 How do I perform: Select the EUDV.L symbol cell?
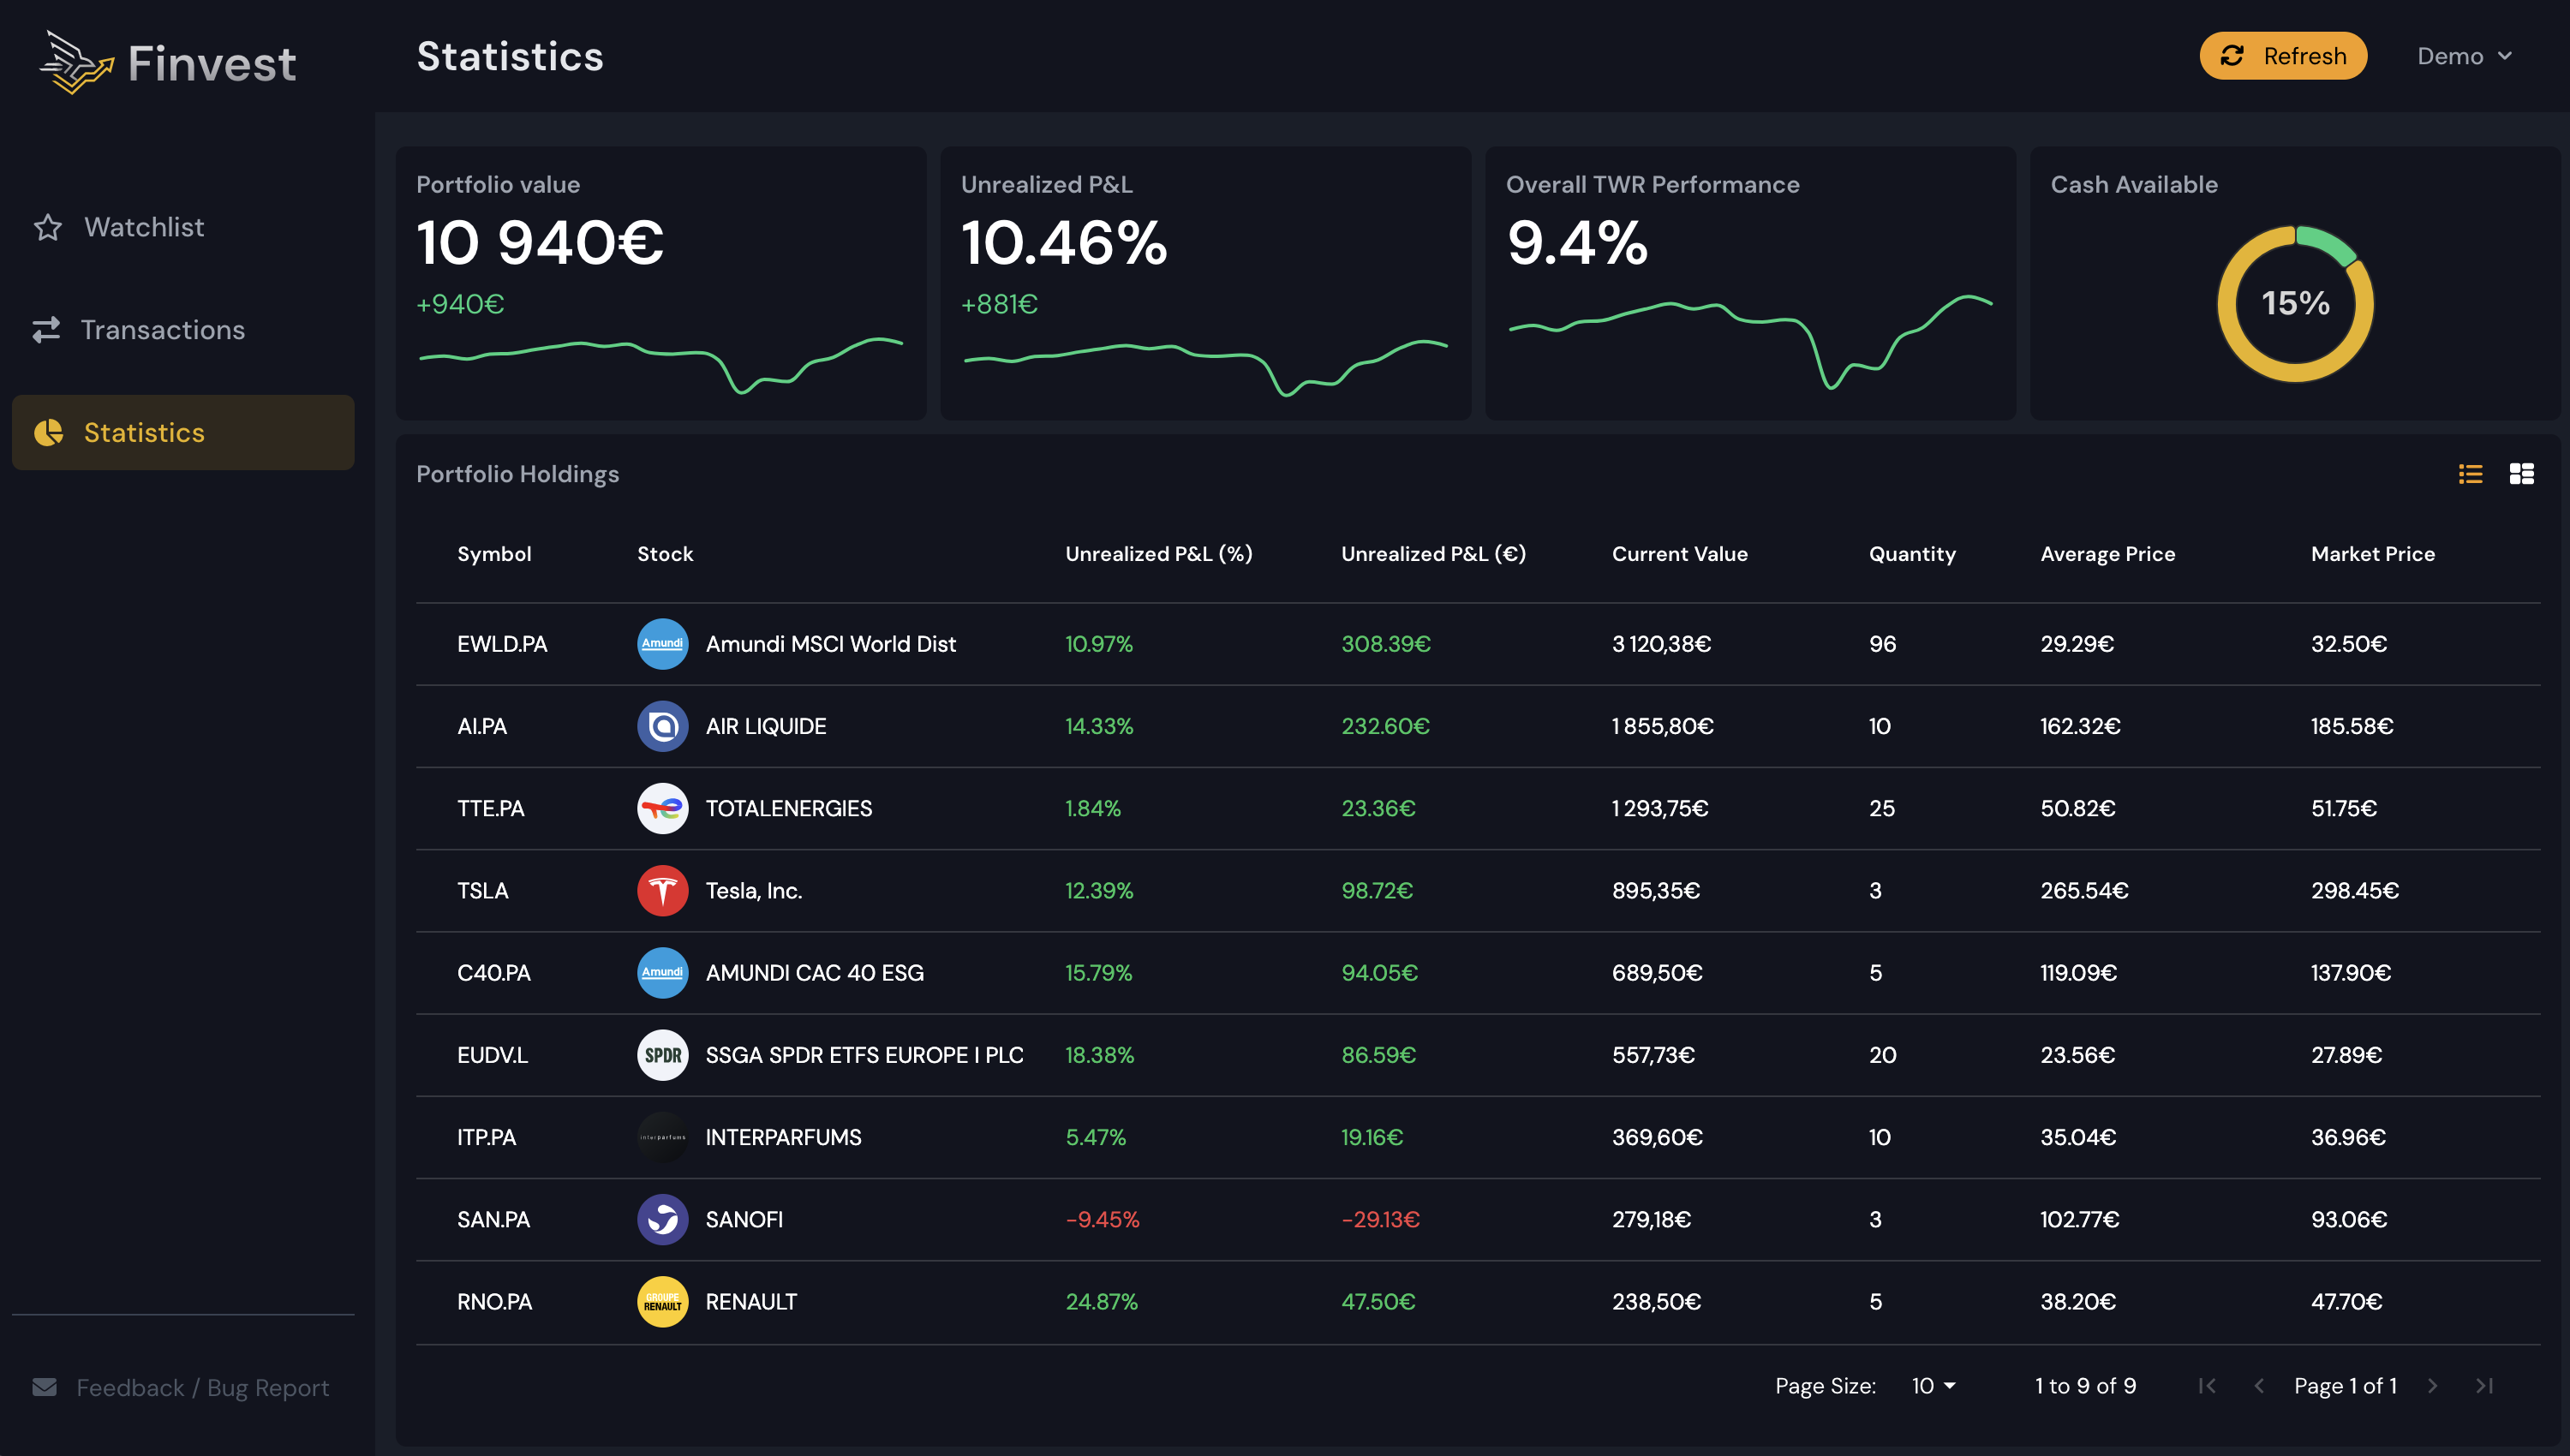pyautogui.click(x=492, y=1055)
